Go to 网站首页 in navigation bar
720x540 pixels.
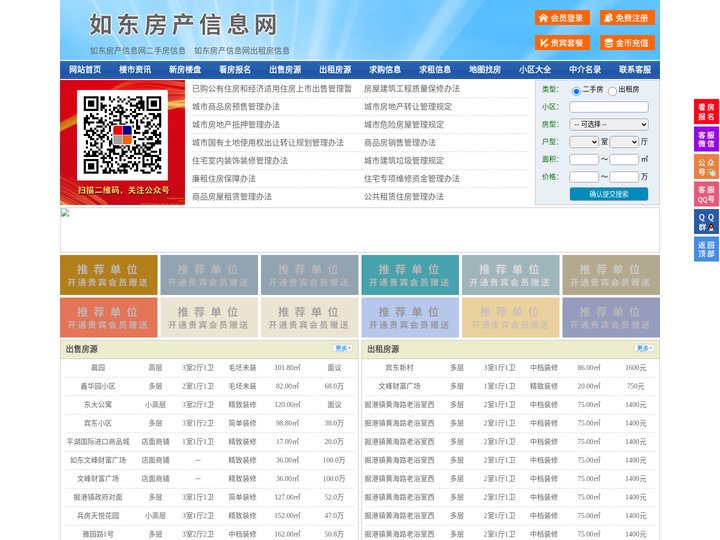(85, 70)
